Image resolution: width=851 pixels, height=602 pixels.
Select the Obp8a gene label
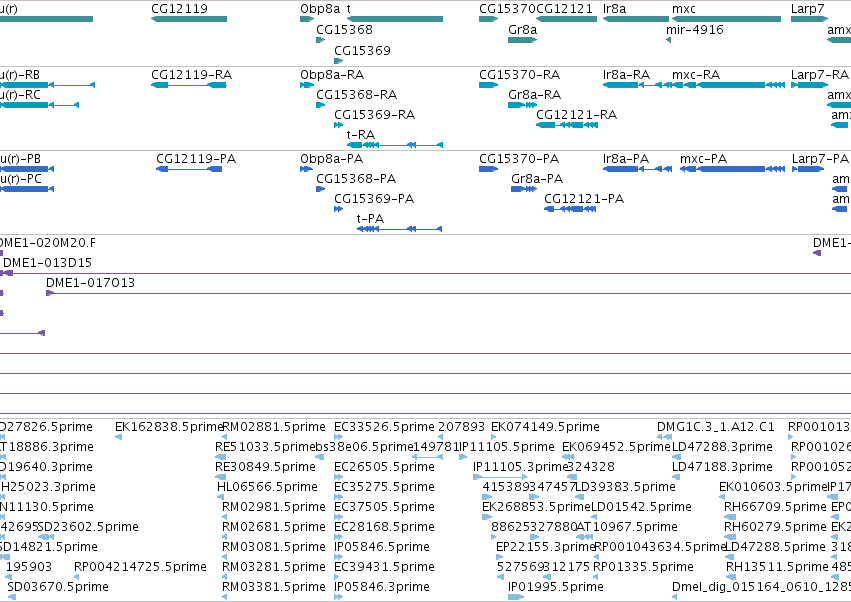click(320, 9)
